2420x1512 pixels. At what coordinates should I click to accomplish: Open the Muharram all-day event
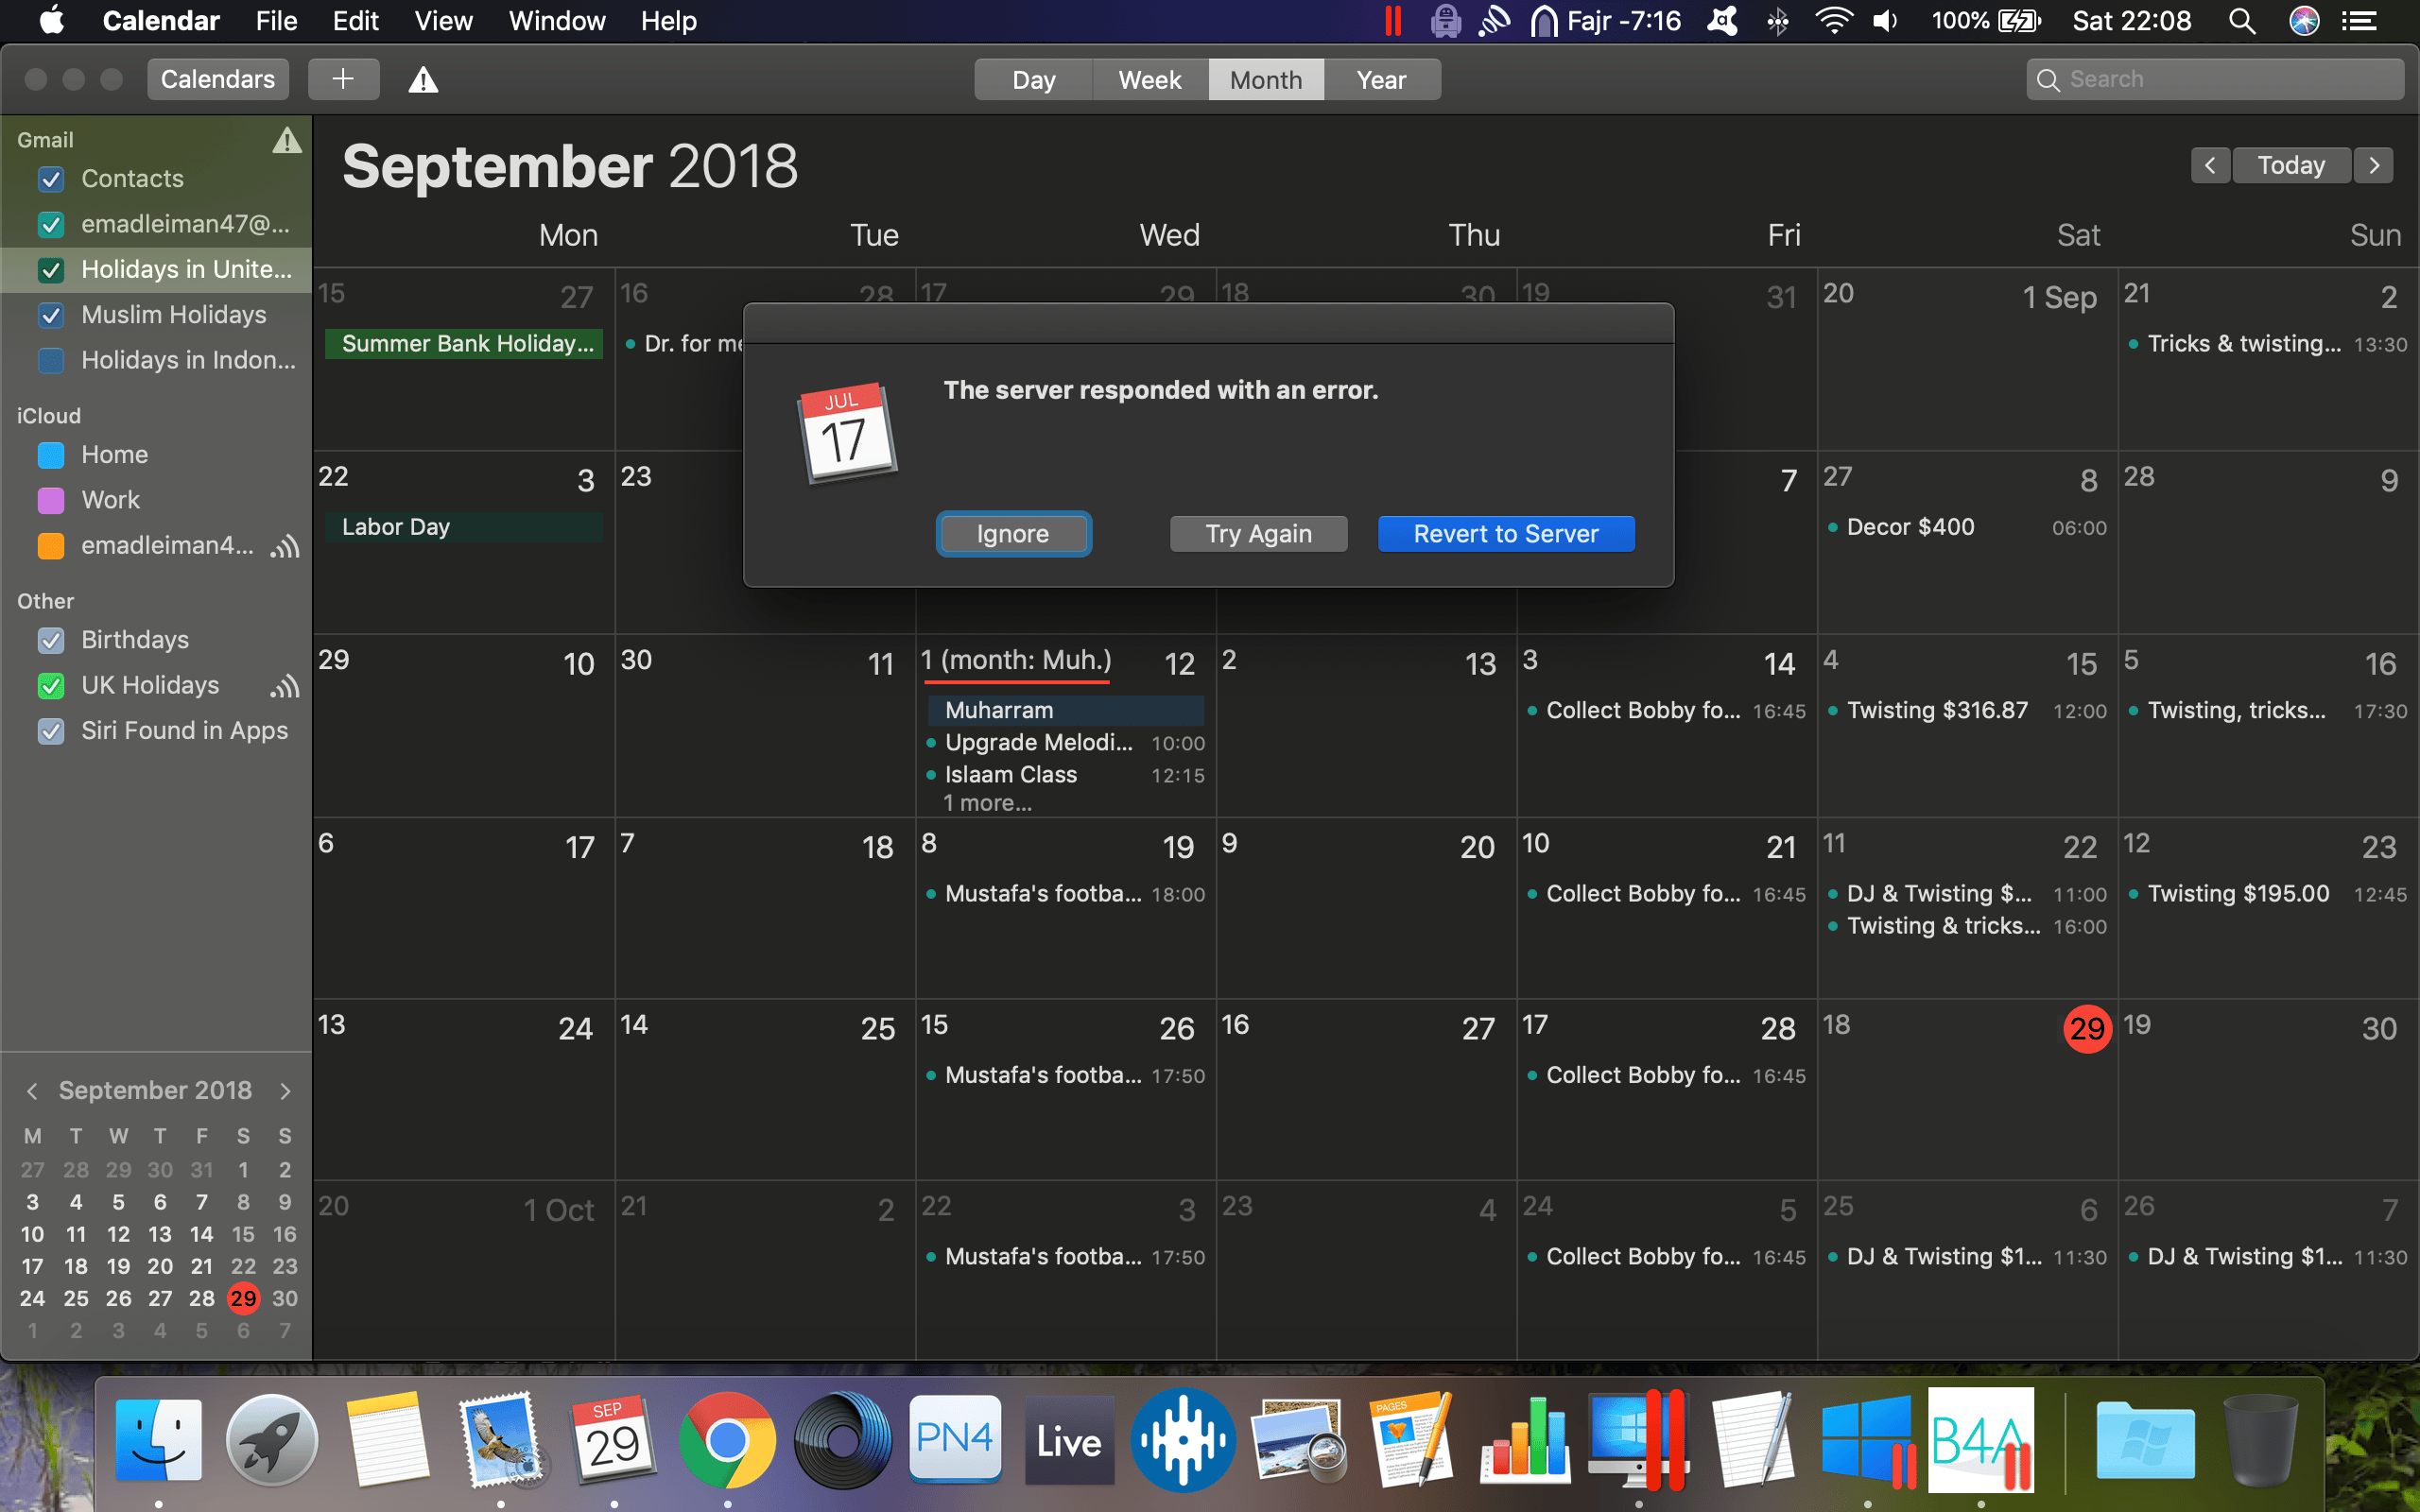pyautogui.click(x=1065, y=710)
